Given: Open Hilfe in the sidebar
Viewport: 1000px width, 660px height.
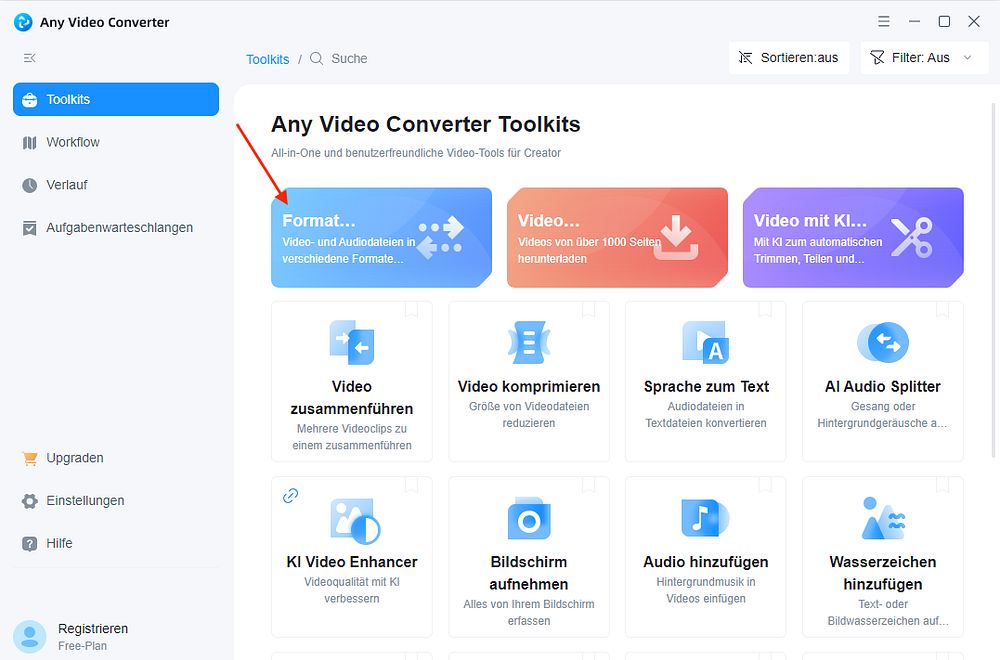Looking at the screenshot, I should click(x=115, y=543).
